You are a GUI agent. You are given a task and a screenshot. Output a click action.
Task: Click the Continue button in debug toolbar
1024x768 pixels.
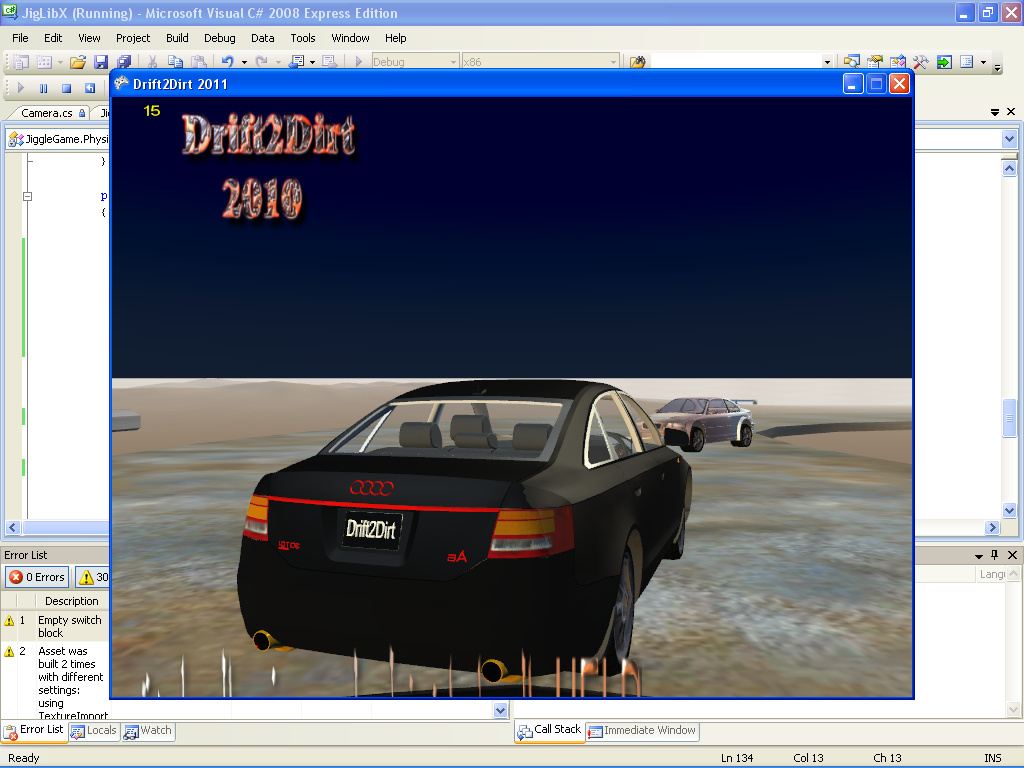tap(21, 88)
